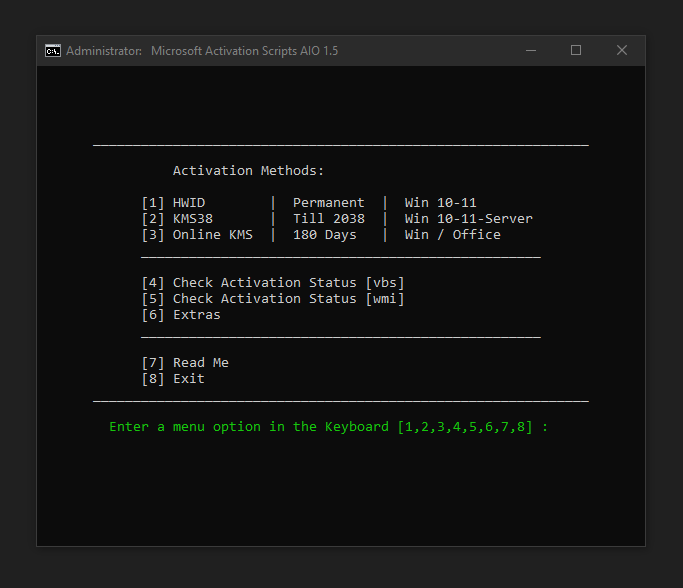This screenshot has width=683, height=588.
Task: Maximize the console window
Action: (576, 51)
